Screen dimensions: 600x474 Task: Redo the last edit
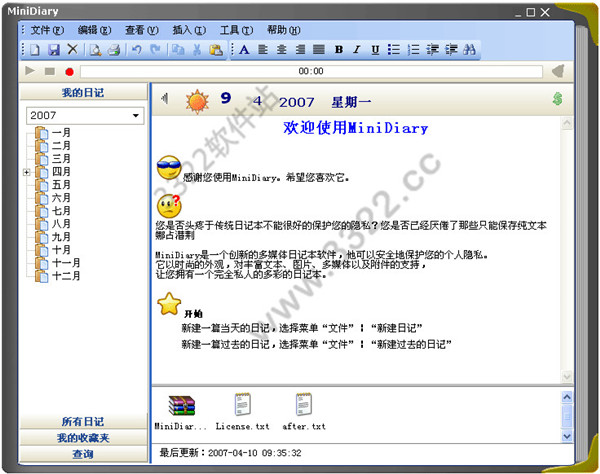coord(155,49)
